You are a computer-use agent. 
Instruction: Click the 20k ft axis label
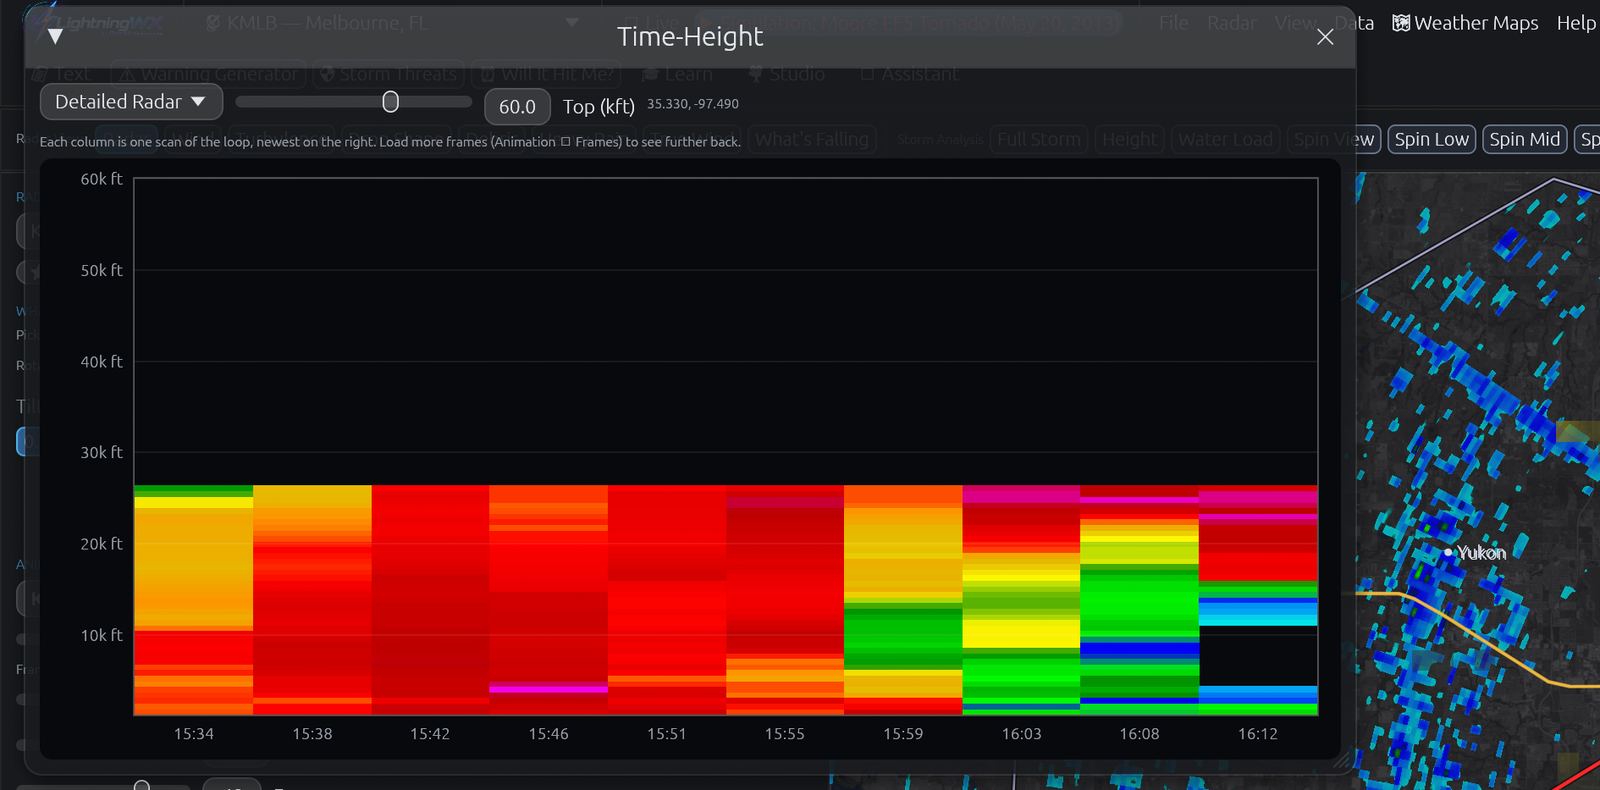pyautogui.click(x=101, y=543)
